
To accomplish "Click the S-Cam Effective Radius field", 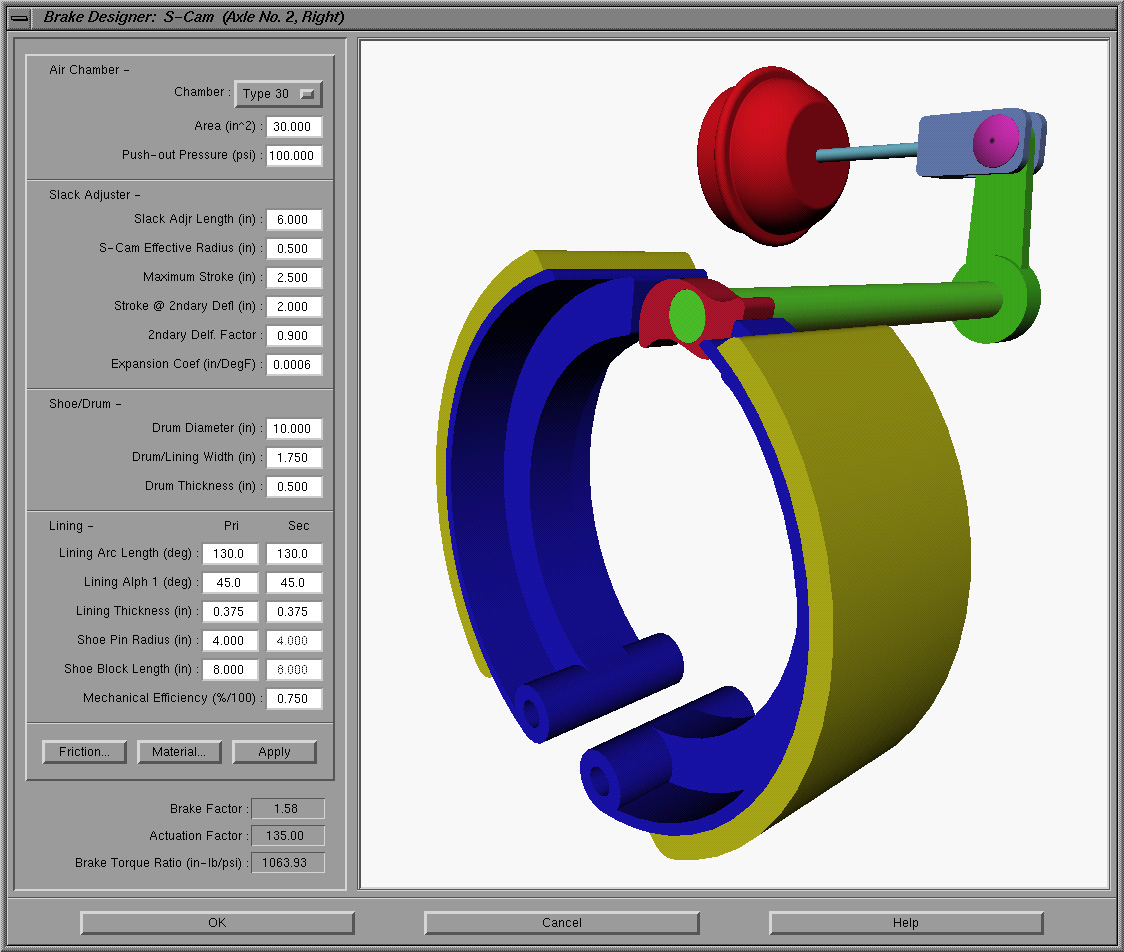I will pyautogui.click(x=294, y=249).
